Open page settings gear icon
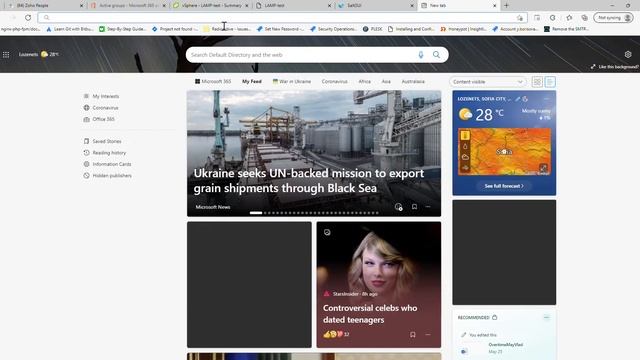 pos(628,54)
